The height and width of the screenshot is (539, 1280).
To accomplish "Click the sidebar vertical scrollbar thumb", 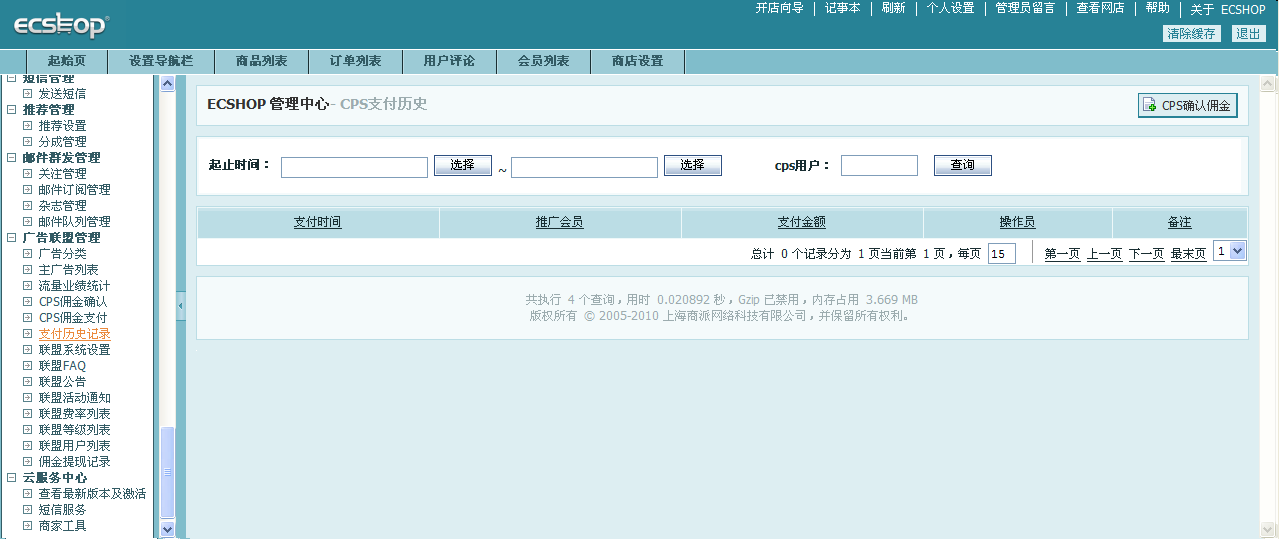I will point(167,470).
